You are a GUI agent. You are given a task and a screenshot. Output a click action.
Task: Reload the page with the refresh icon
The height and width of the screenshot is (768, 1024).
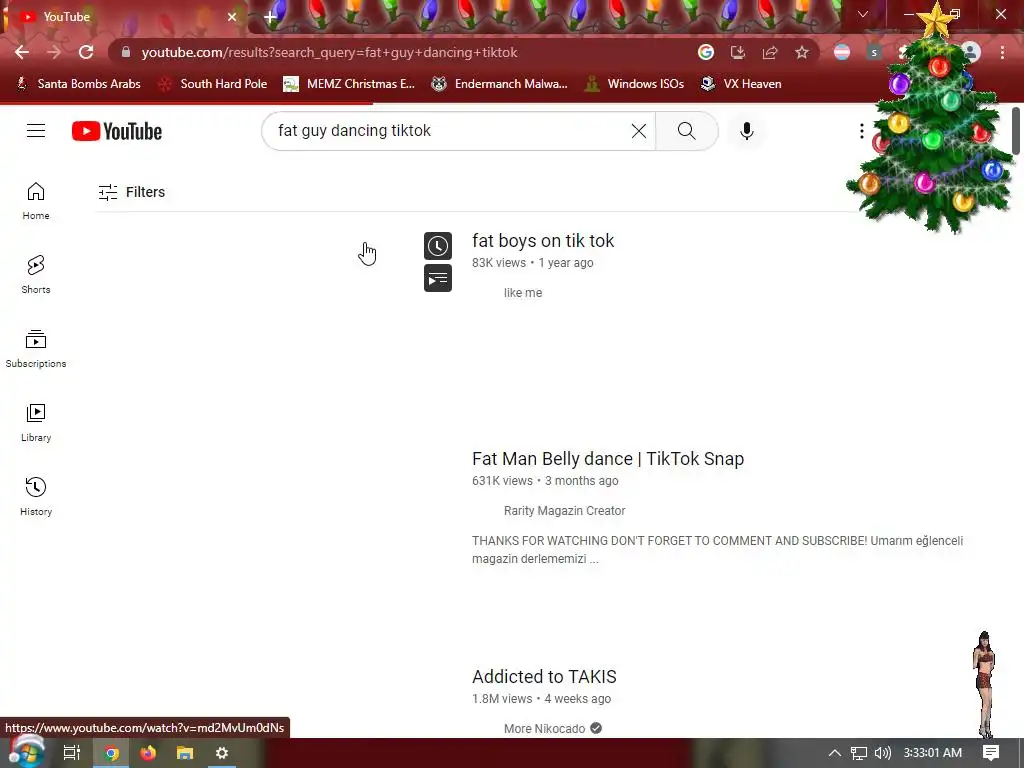click(x=86, y=52)
